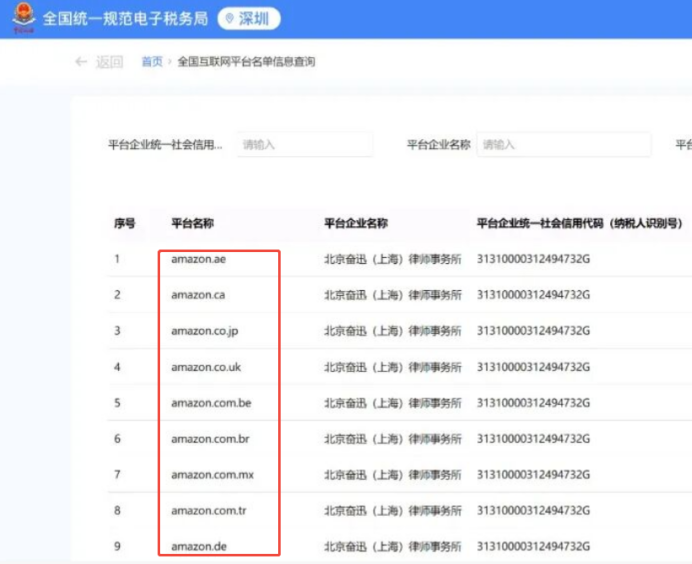Viewport: 692px width, 564px height.
Task: Select the amazon.com.tr platform cell
Action: (209, 511)
